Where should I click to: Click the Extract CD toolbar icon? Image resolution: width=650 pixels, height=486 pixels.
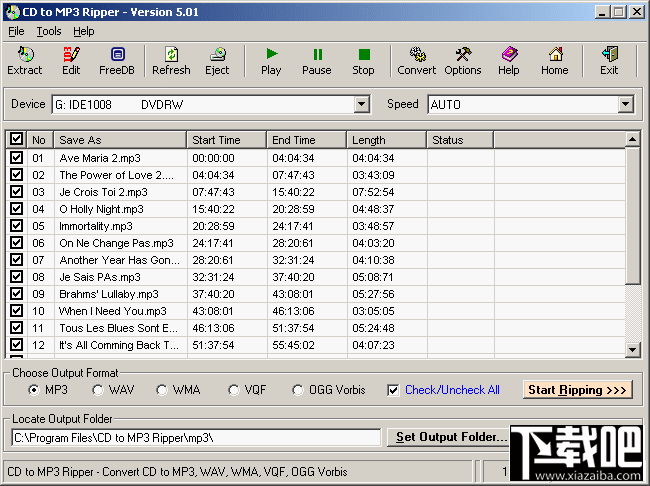[x=25, y=61]
